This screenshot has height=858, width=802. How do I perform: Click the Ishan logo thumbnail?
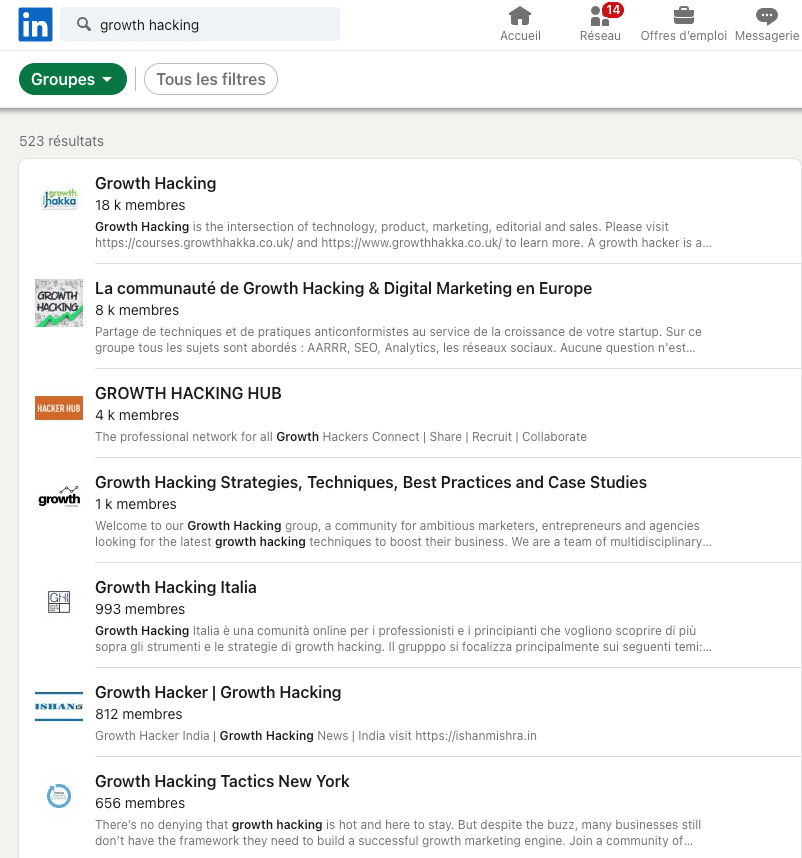click(x=59, y=706)
